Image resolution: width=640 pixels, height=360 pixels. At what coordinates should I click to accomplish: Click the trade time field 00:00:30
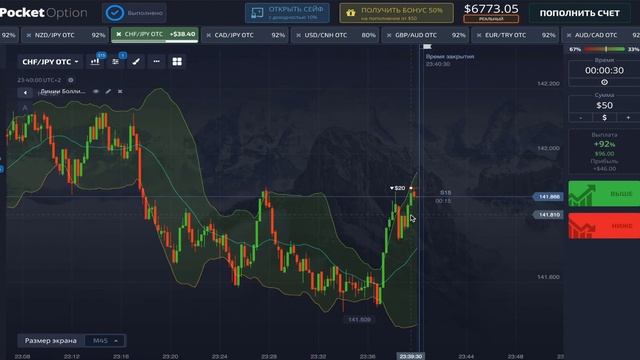coord(604,70)
